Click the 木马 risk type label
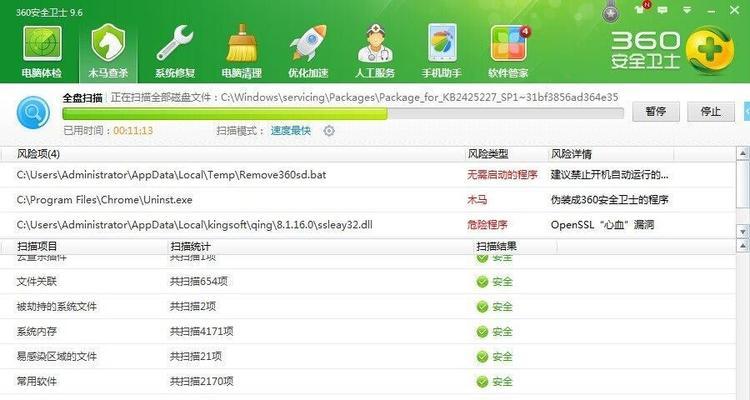This screenshot has width=750, height=400. coord(477,200)
